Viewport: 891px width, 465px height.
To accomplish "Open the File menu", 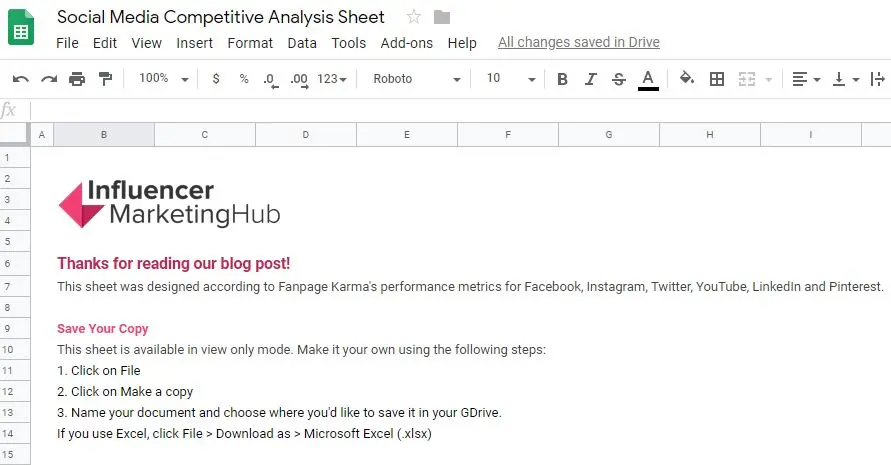I will click(x=67, y=43).
